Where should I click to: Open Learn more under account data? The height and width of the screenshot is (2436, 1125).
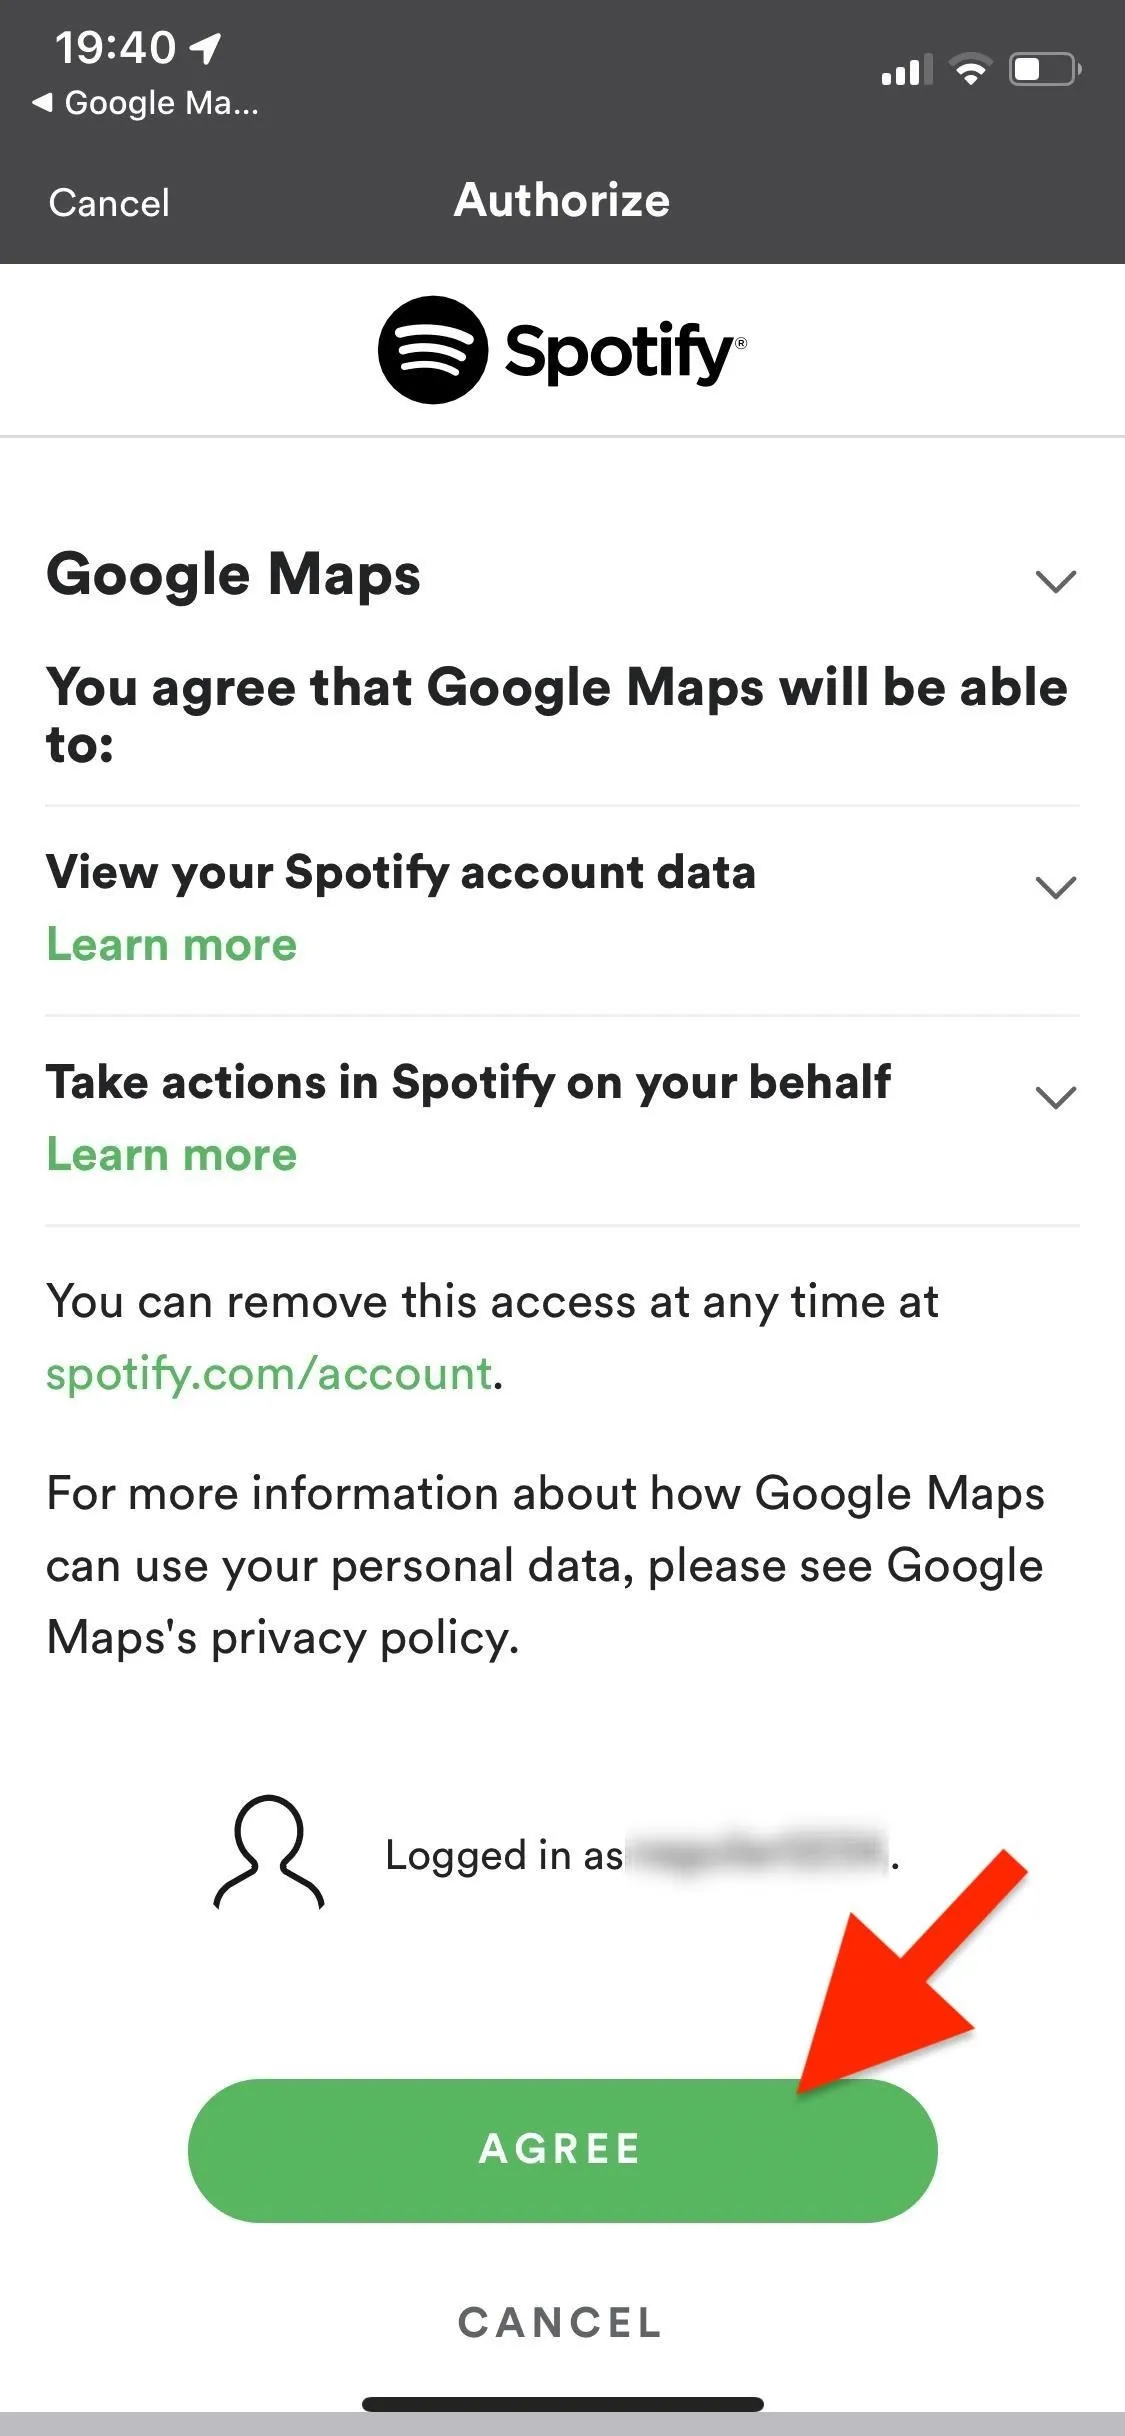pyautogui.click(x=172, y=945)
